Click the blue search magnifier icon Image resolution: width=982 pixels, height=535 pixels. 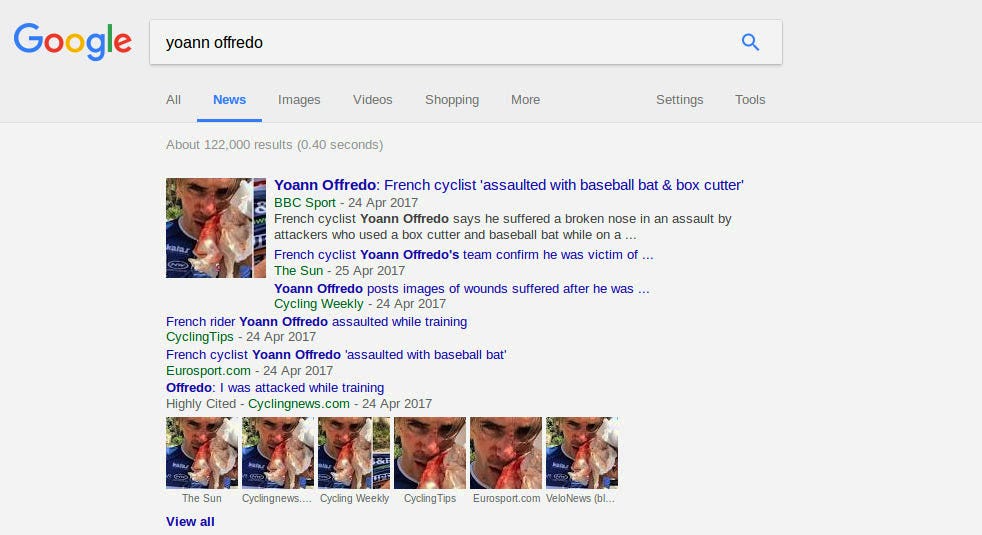pyautogui.click(x=750, y=42)
